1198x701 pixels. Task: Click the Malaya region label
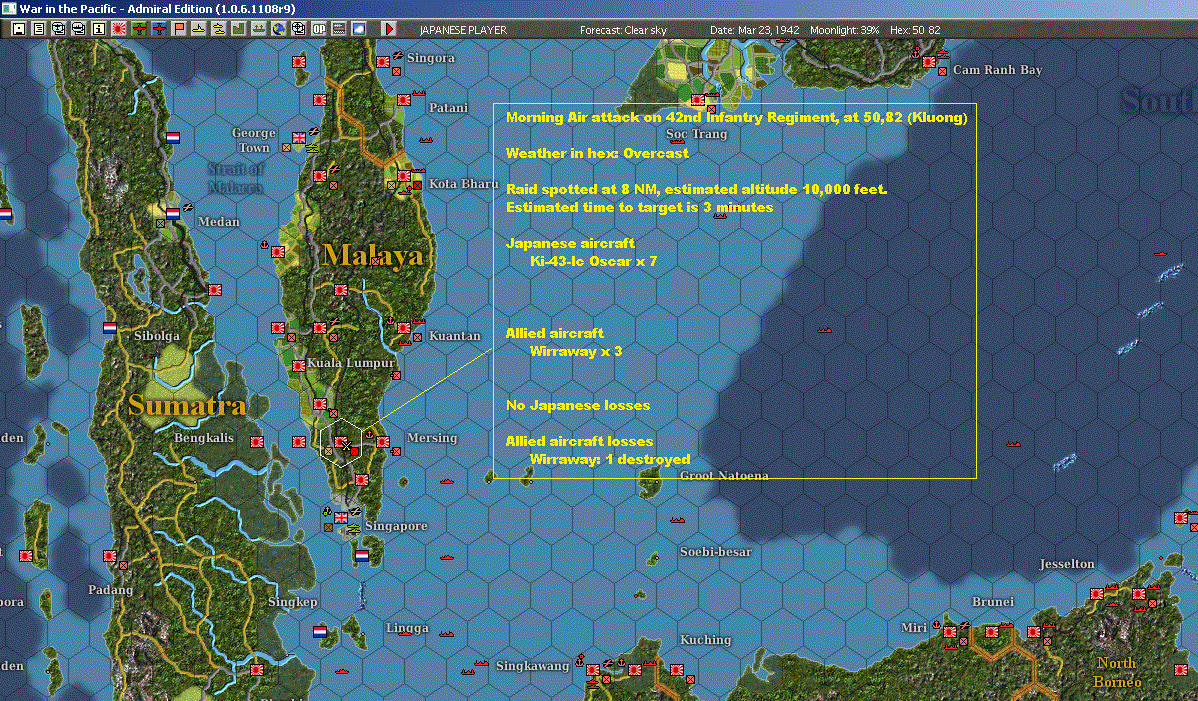(x=373, y=255)
